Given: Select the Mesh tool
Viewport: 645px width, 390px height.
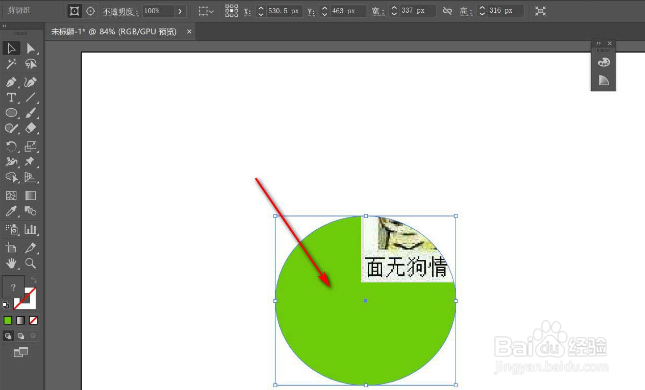Looking at the screenshot, I should click(x=11, y=195).
